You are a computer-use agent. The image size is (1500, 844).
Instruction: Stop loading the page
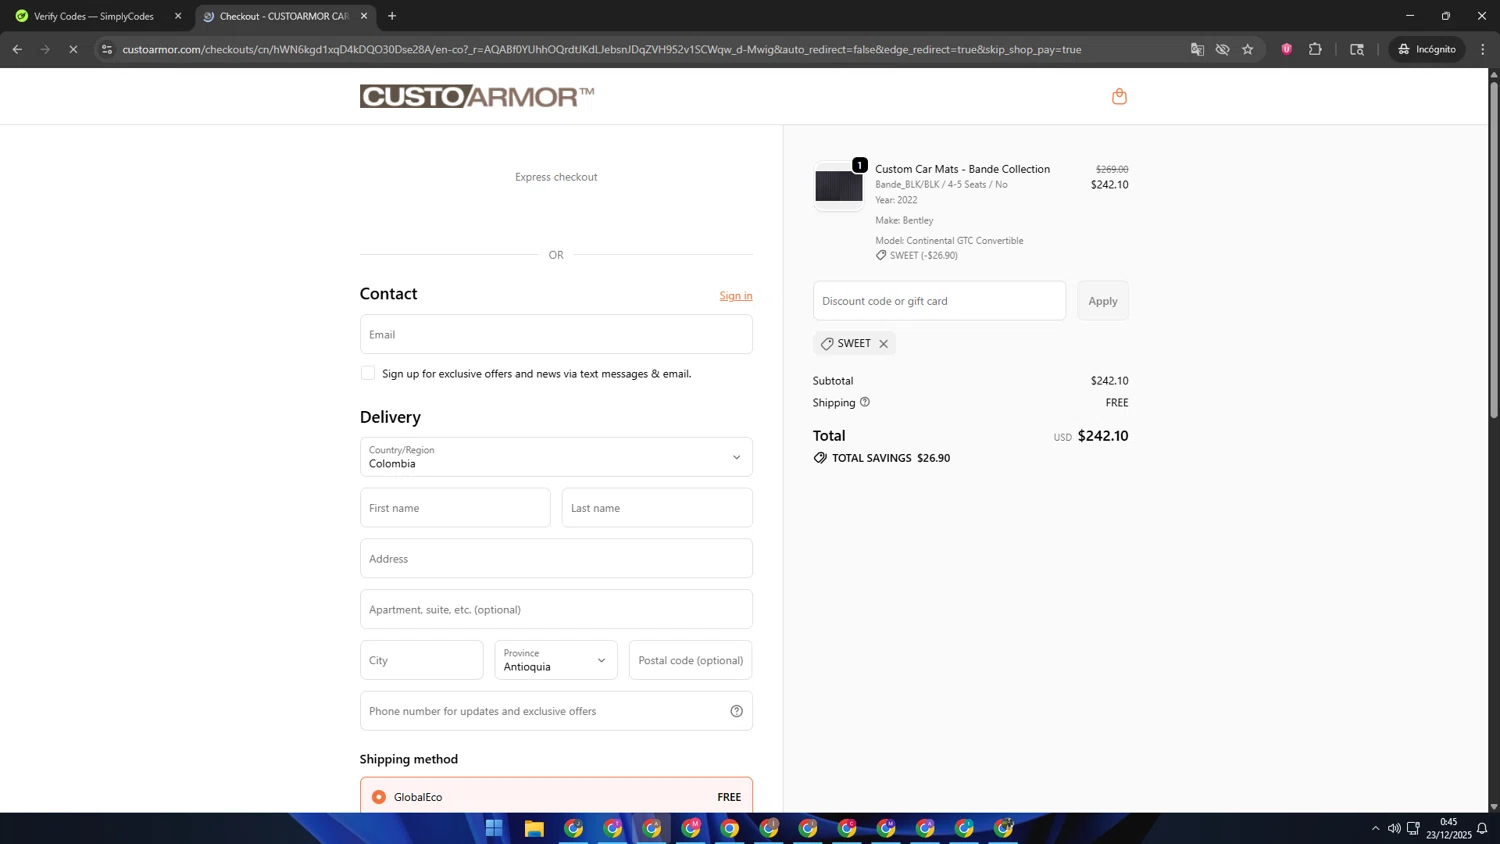pos(73,49)
